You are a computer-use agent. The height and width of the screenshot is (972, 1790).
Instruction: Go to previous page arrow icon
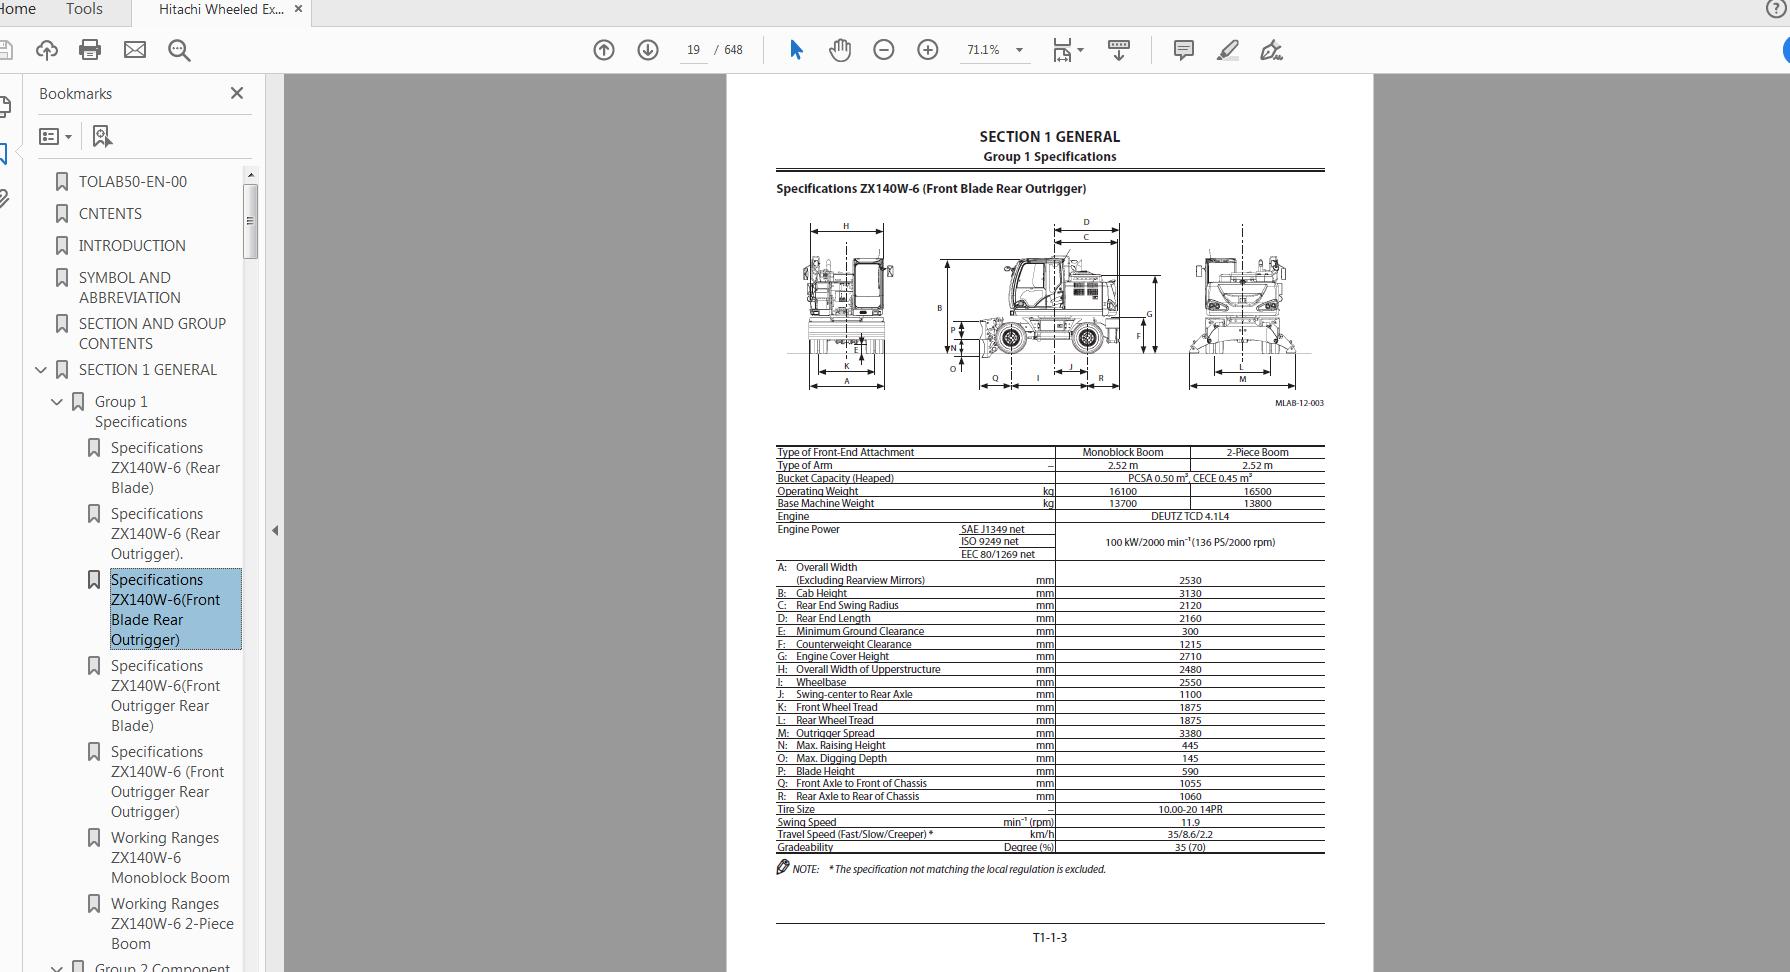click(x=604, y=50)
